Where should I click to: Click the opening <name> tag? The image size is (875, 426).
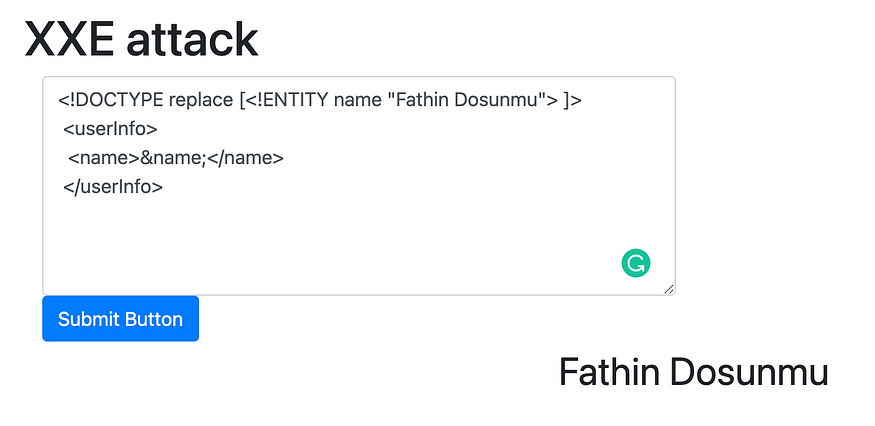point(104,159)
